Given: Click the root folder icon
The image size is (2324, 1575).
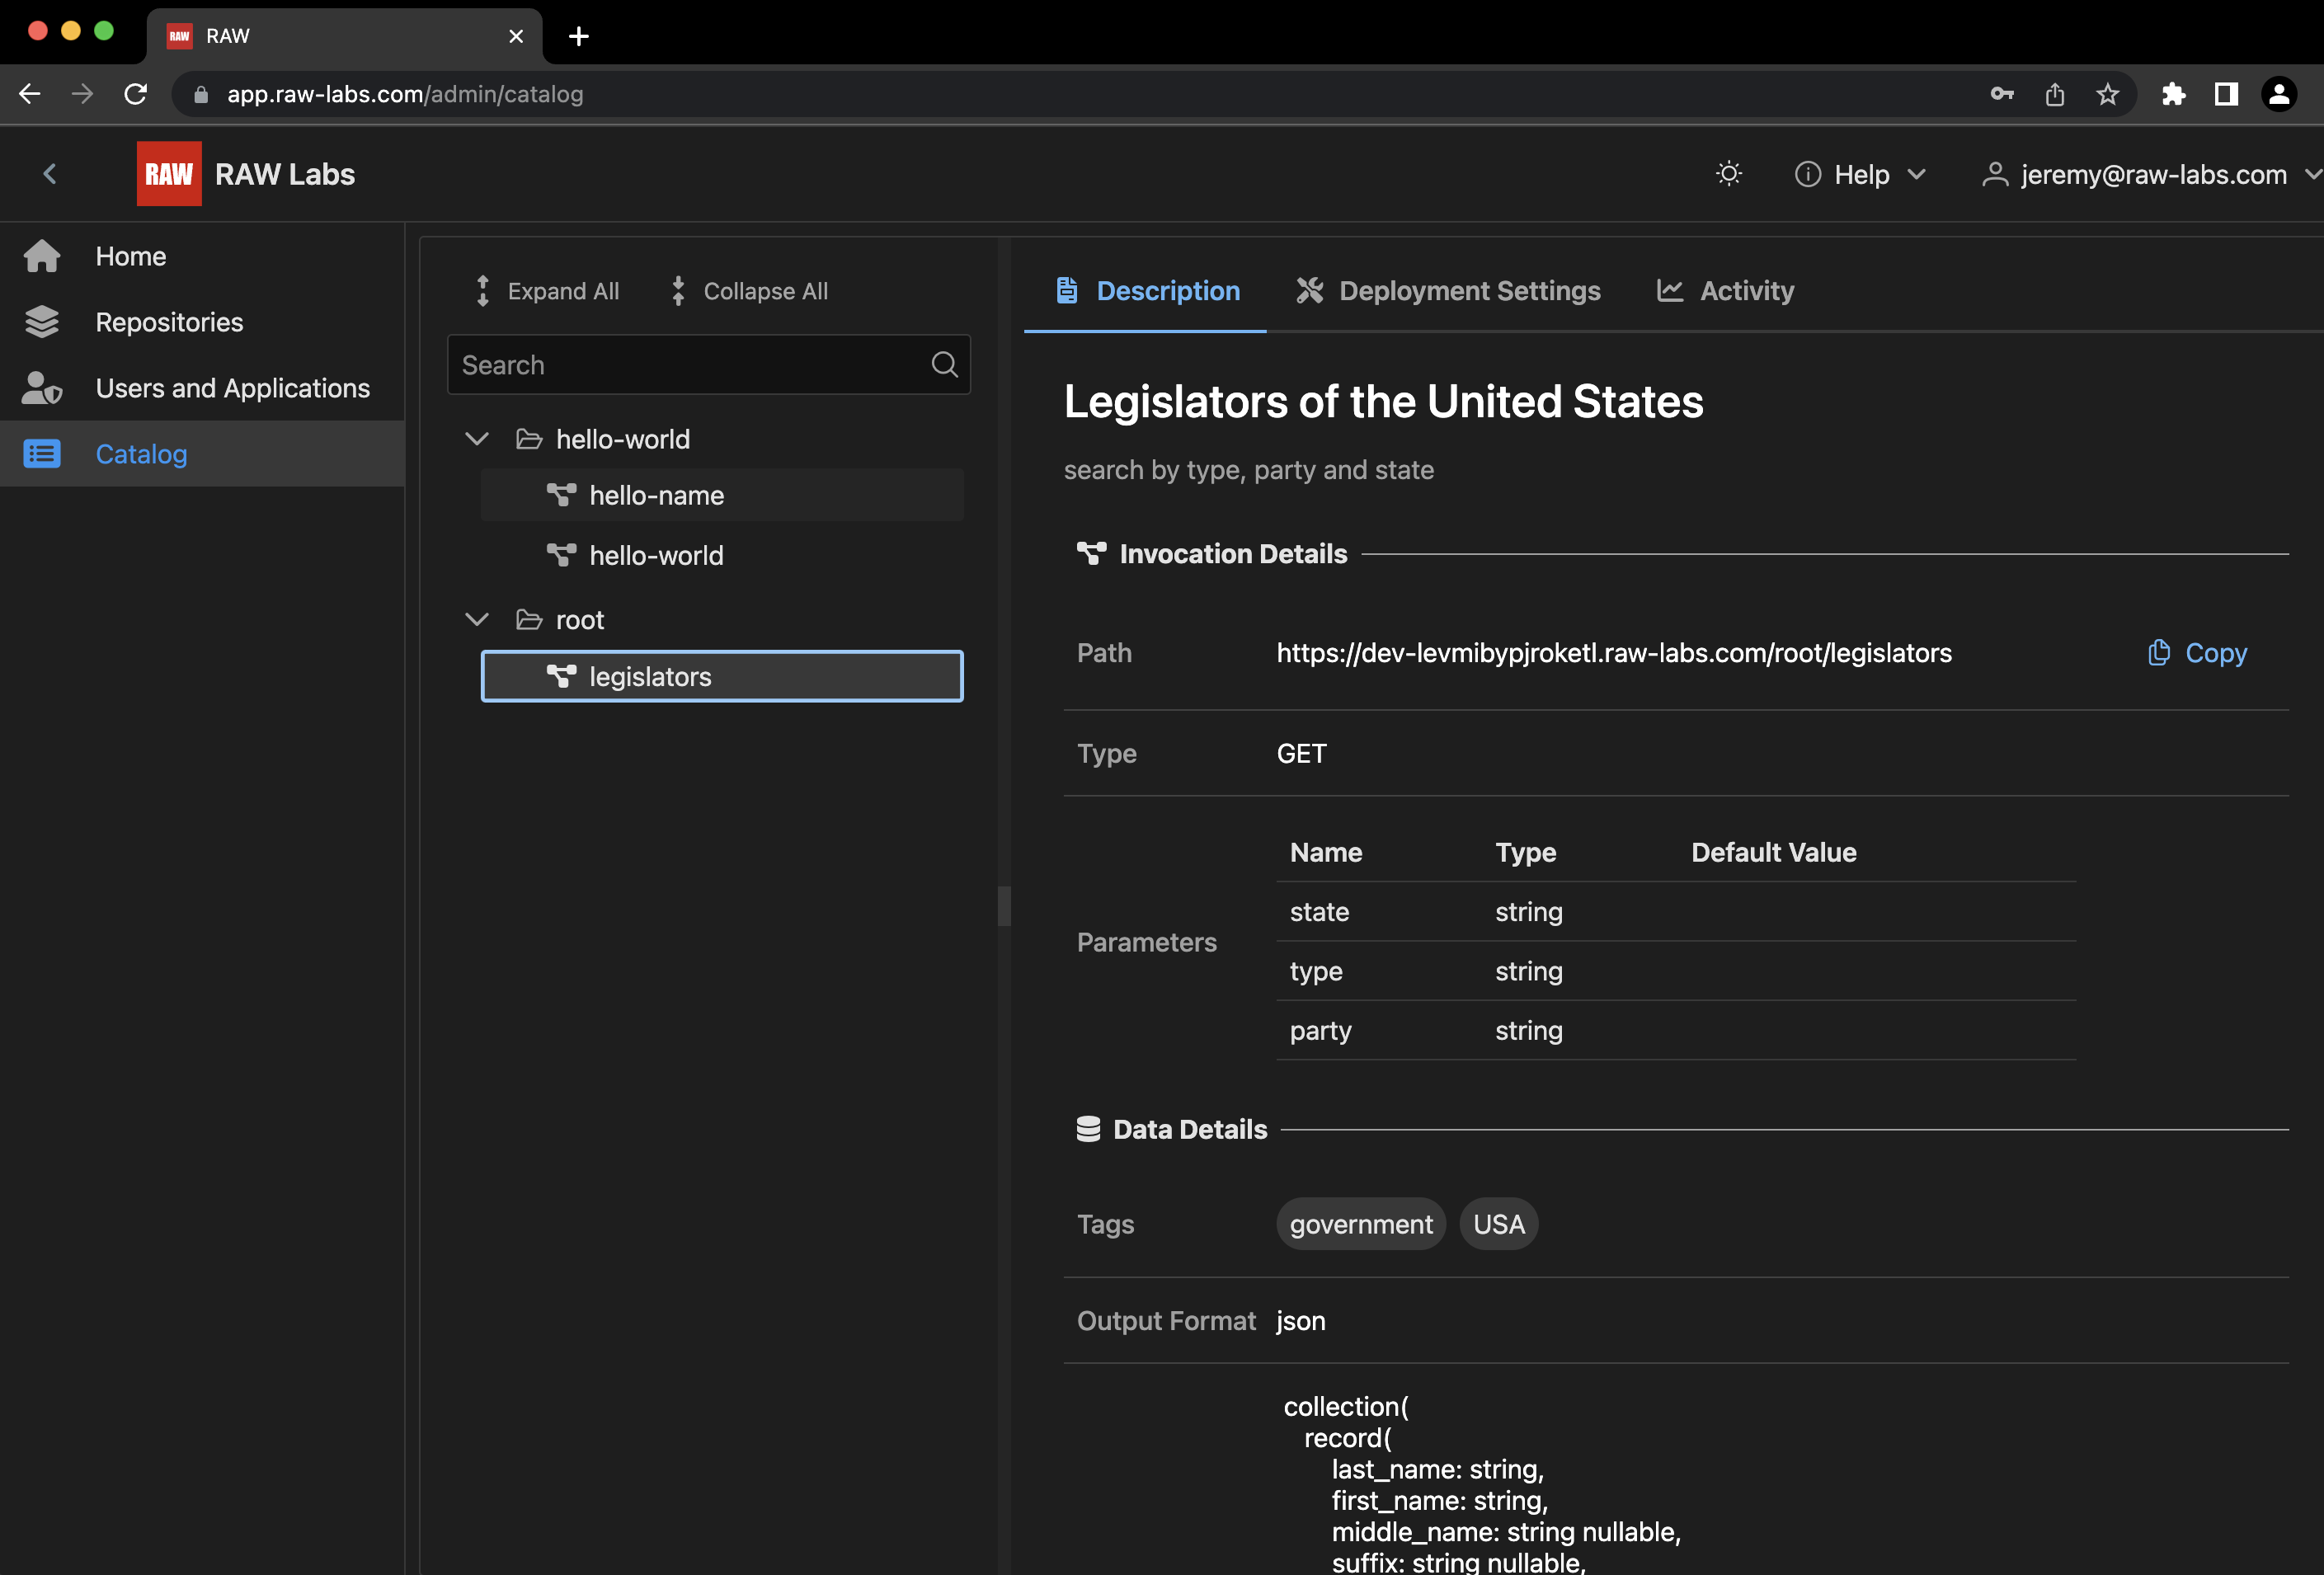Looking at the screenshot, I should 529,620.
